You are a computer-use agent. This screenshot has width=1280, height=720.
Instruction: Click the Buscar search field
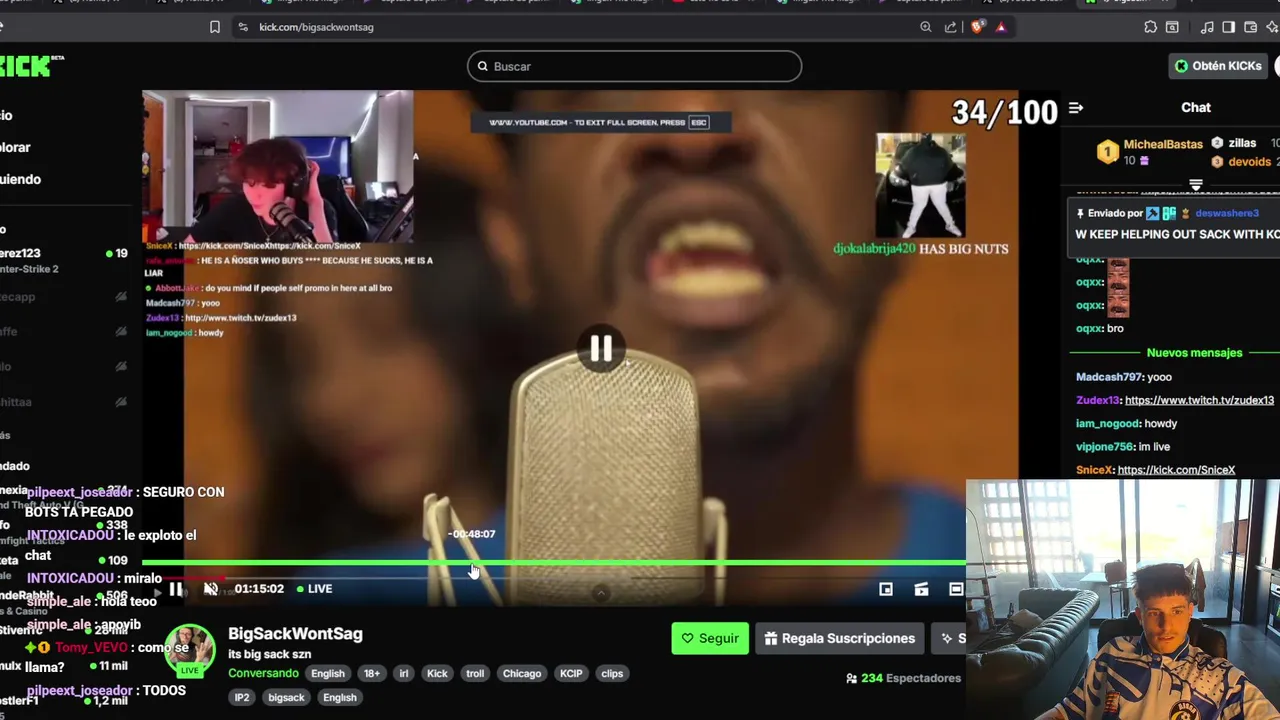[634, 66]
